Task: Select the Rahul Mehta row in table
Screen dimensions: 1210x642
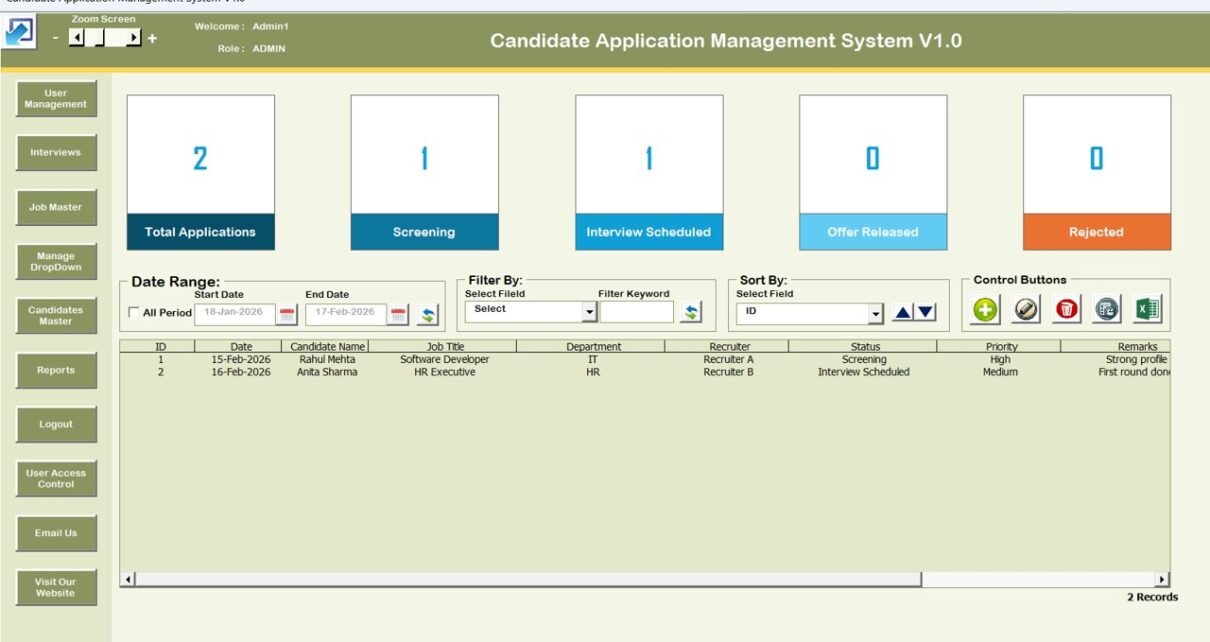Action: pos(326,359)
